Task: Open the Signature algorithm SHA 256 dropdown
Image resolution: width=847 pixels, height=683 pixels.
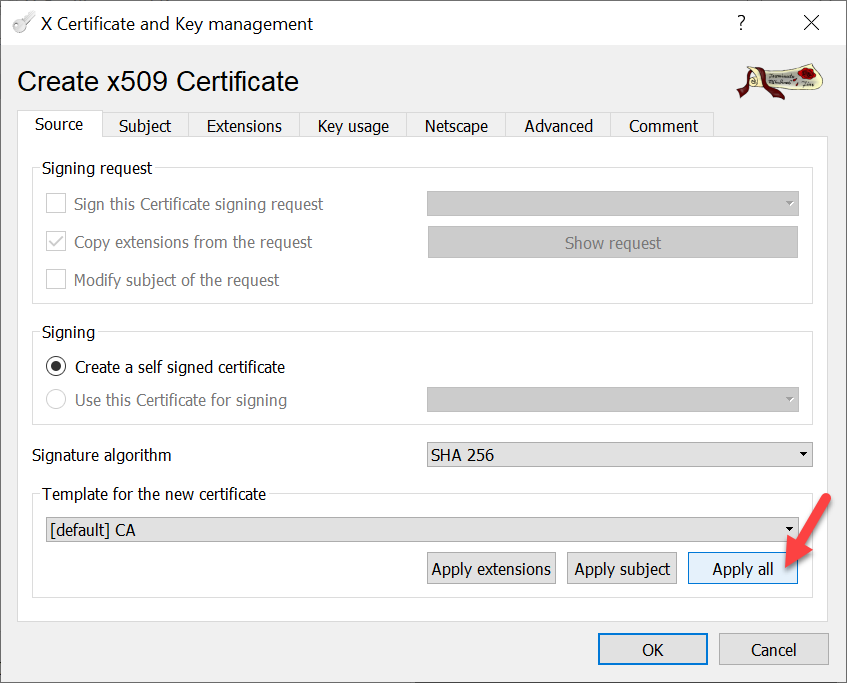Action: 619,455
